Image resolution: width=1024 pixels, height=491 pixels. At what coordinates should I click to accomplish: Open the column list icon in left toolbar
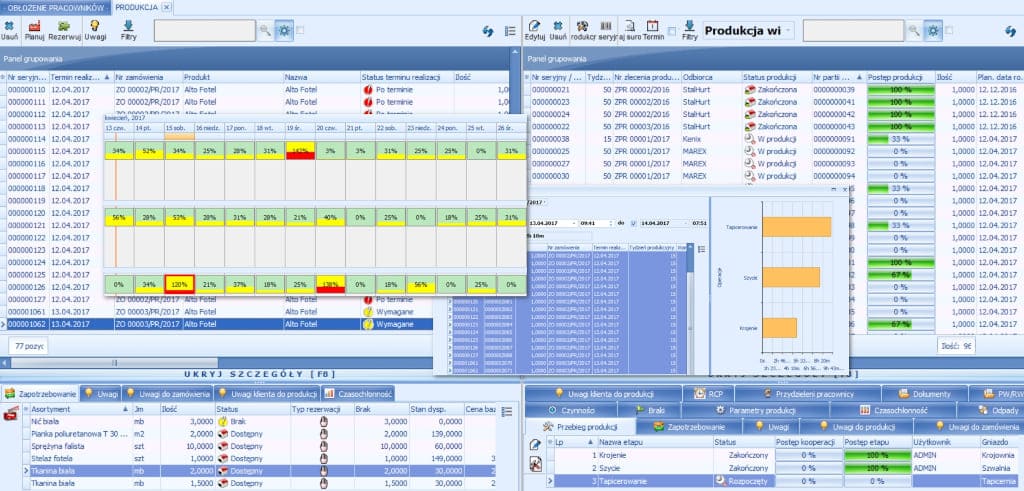[x=511, y=31]
